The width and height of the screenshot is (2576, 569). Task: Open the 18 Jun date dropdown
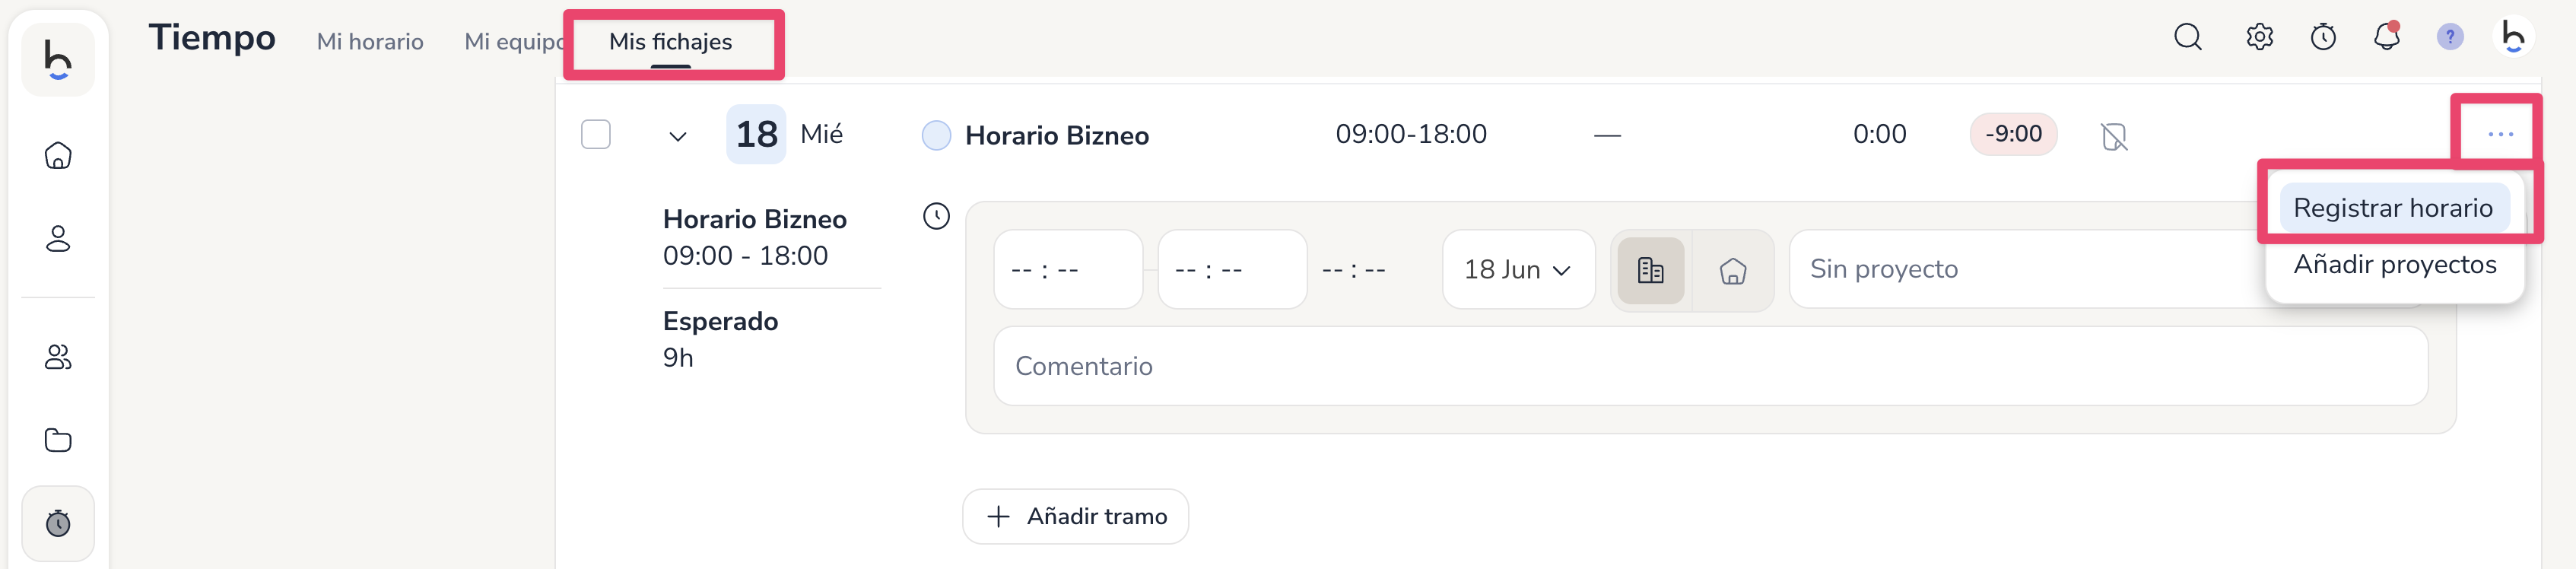(1517, 270)
